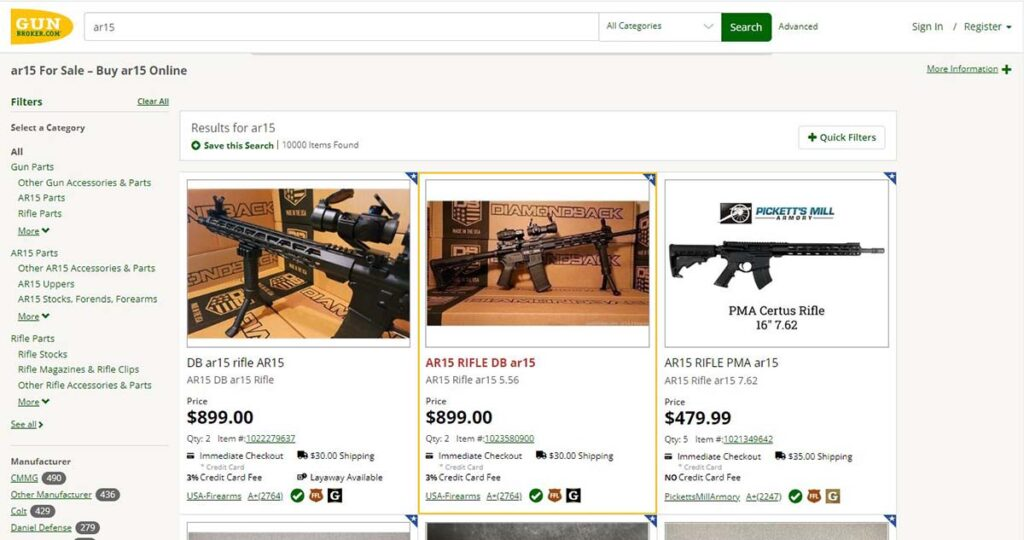1024x540 pixels.
Task: Click gold G badge for PickettsMillArmory
Action: click(x=833, y=497)
